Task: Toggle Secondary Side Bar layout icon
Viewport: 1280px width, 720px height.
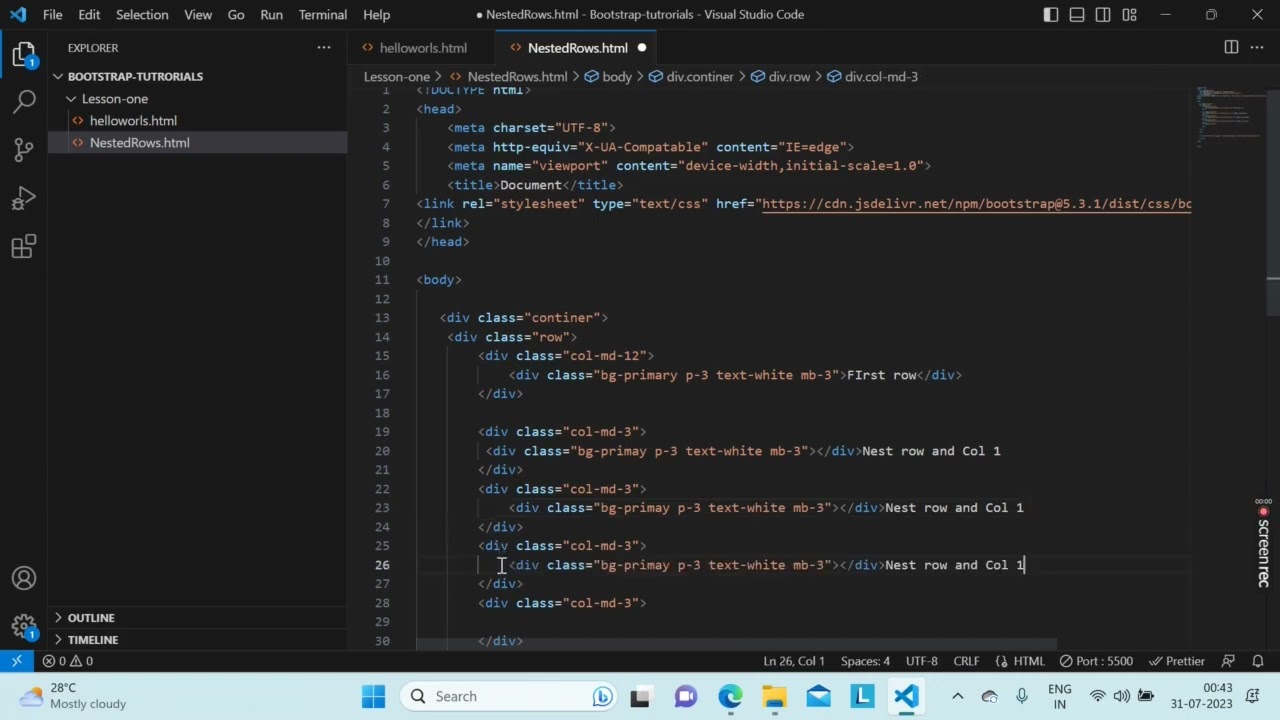Action: 1103,15
